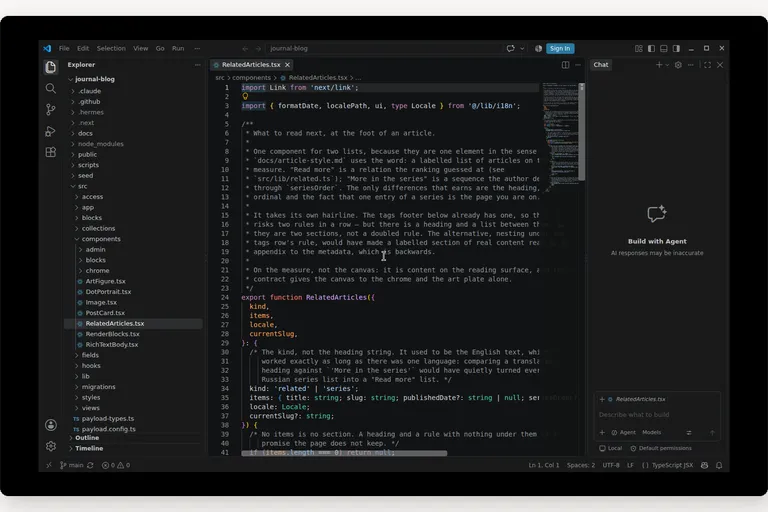Click the Copilot status icon in the status bar
Viewport: 768px width, 512px height.
click(704, 465)
